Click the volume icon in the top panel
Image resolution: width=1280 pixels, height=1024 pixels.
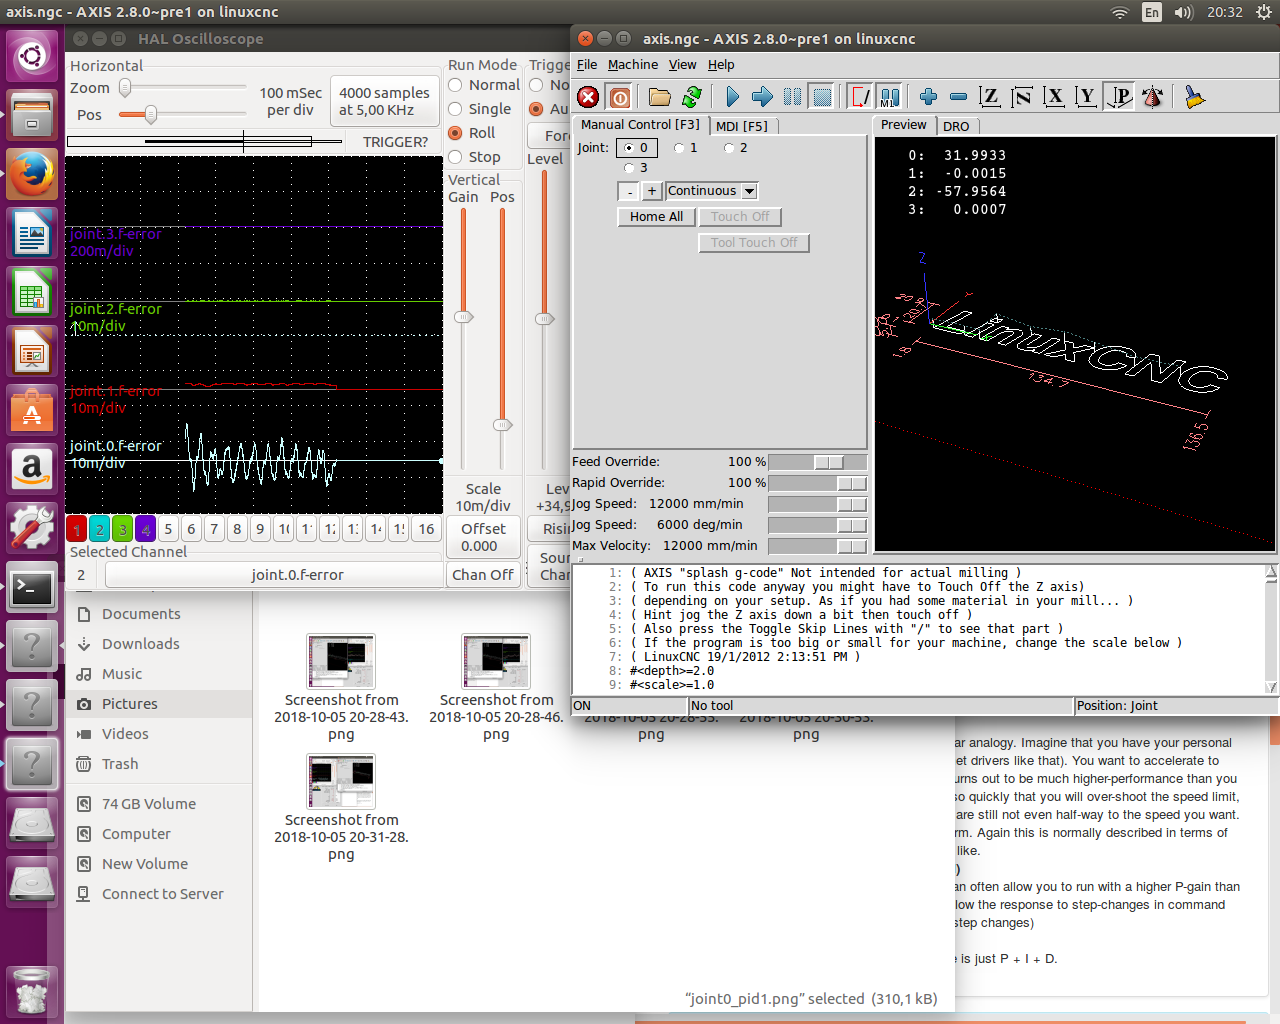[1184, 12]
